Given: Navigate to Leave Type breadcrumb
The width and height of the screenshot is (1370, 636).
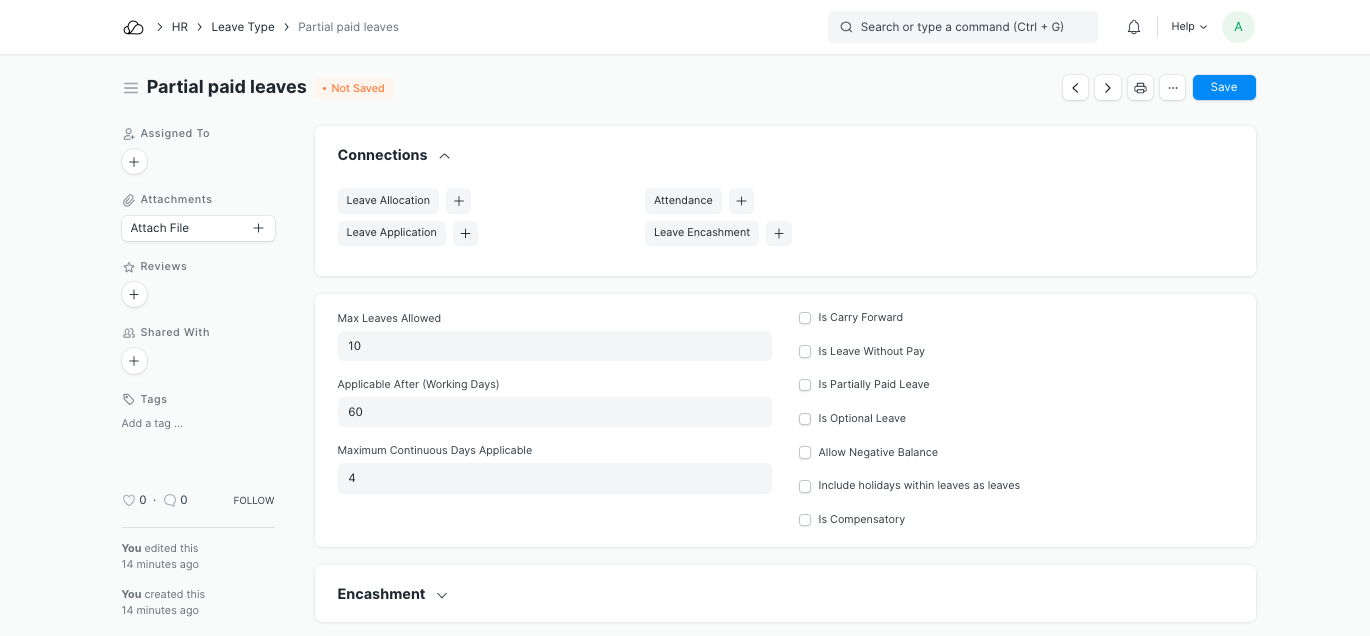Looking at the screenshot, I should point(242,27).
